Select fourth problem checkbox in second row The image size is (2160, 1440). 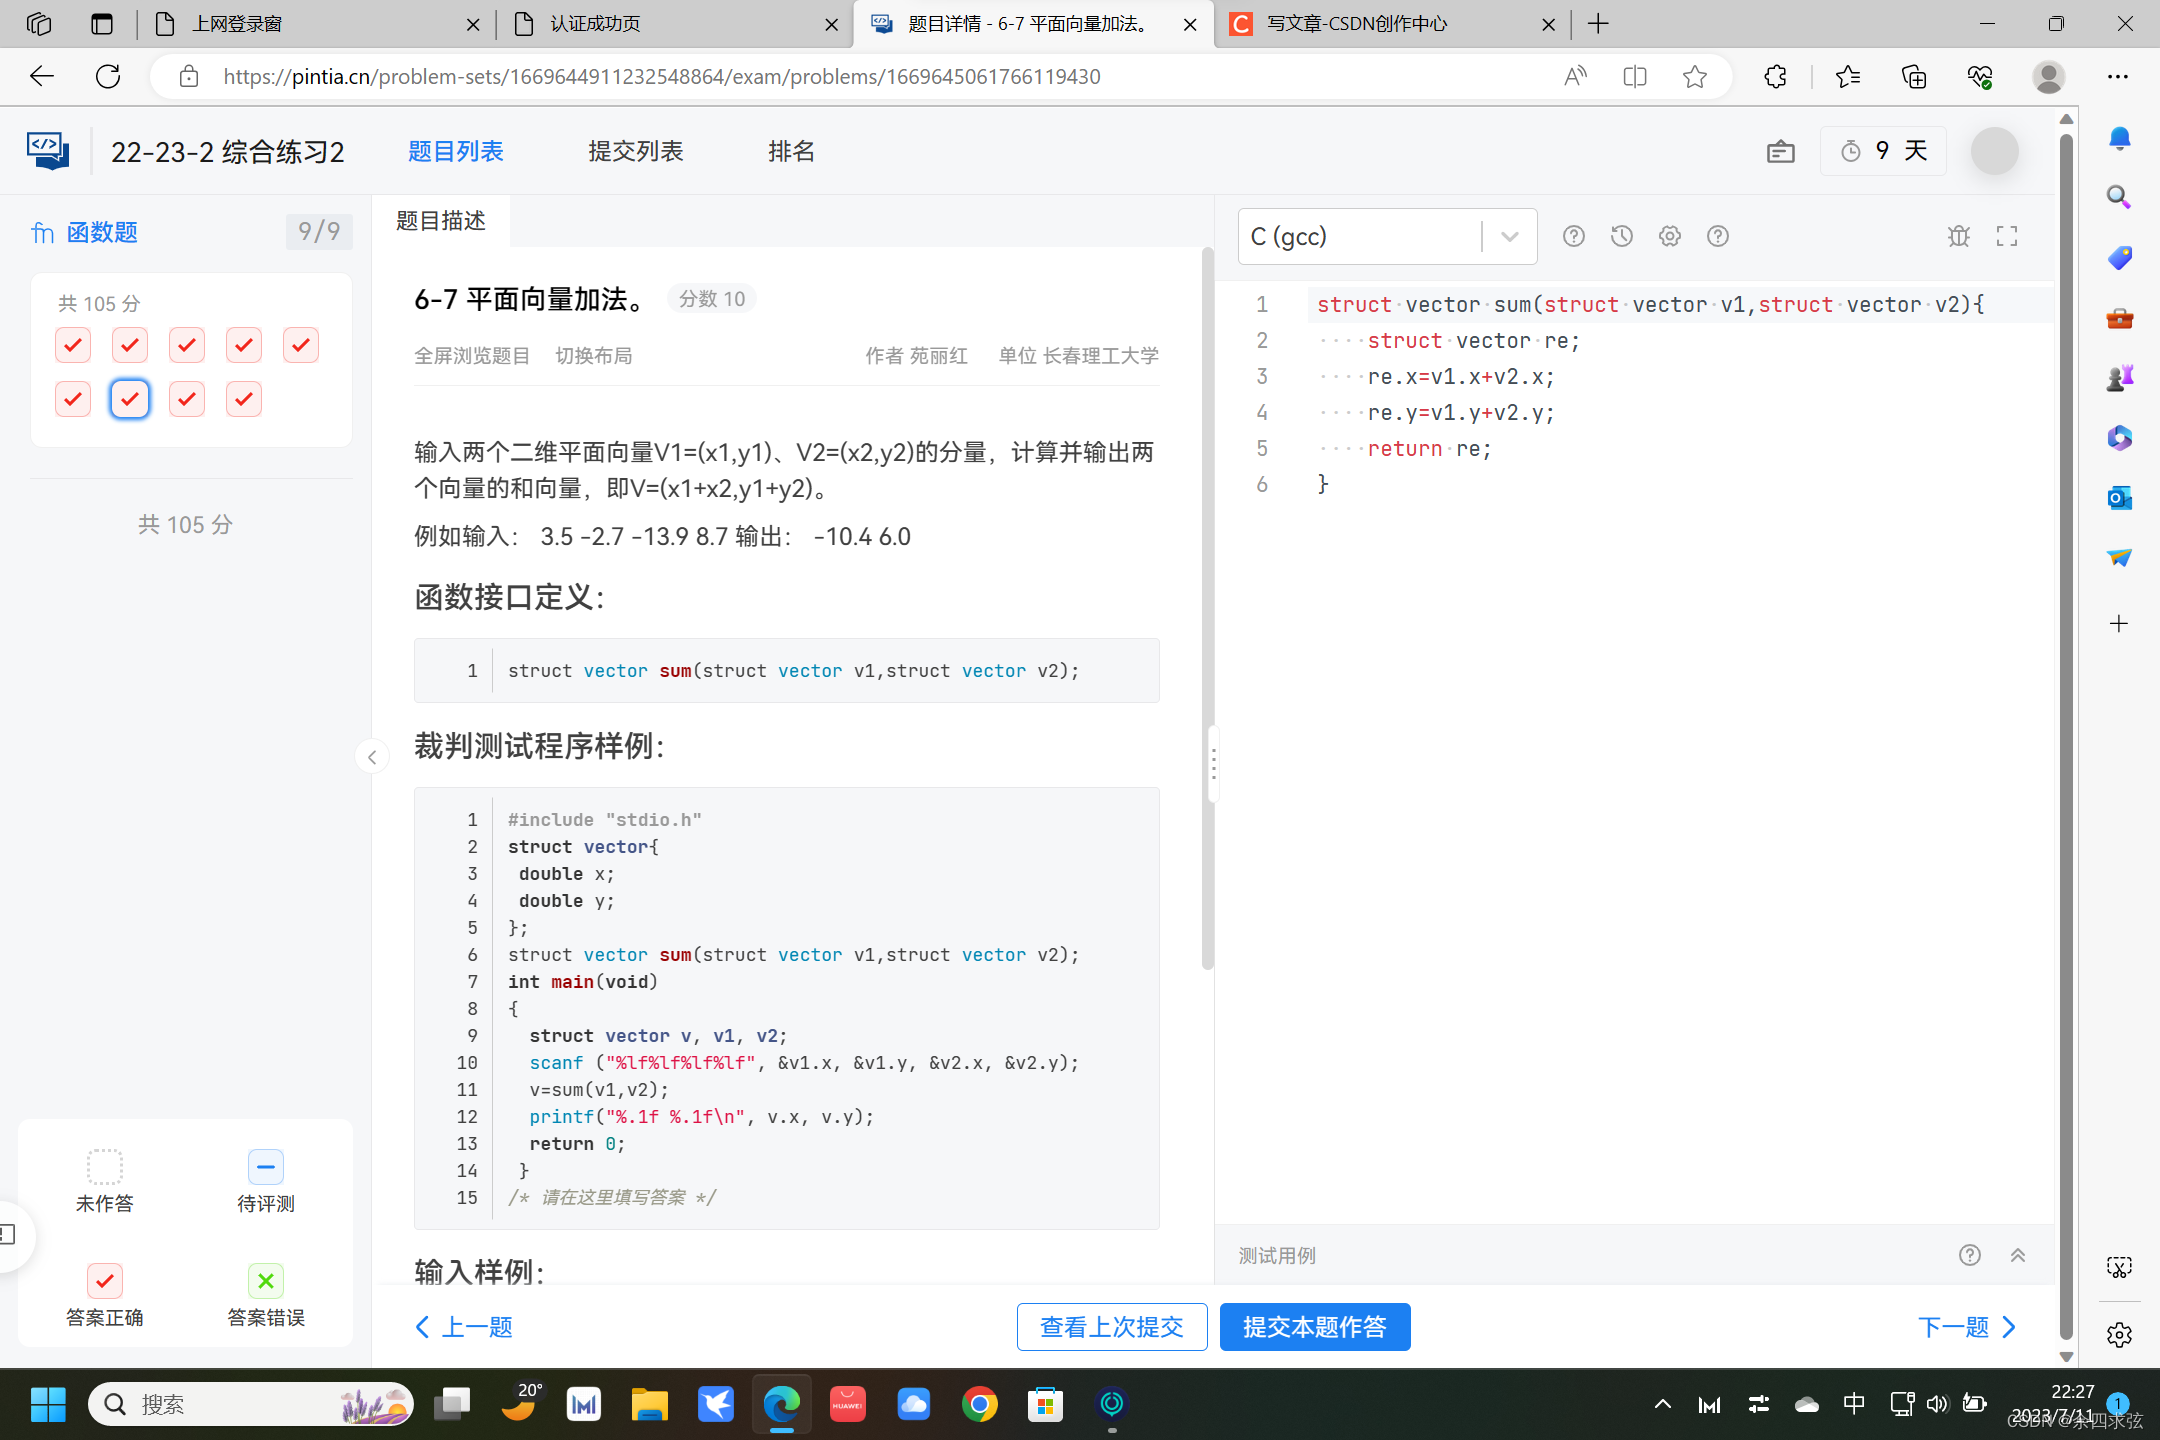click(x=244, y=399)
